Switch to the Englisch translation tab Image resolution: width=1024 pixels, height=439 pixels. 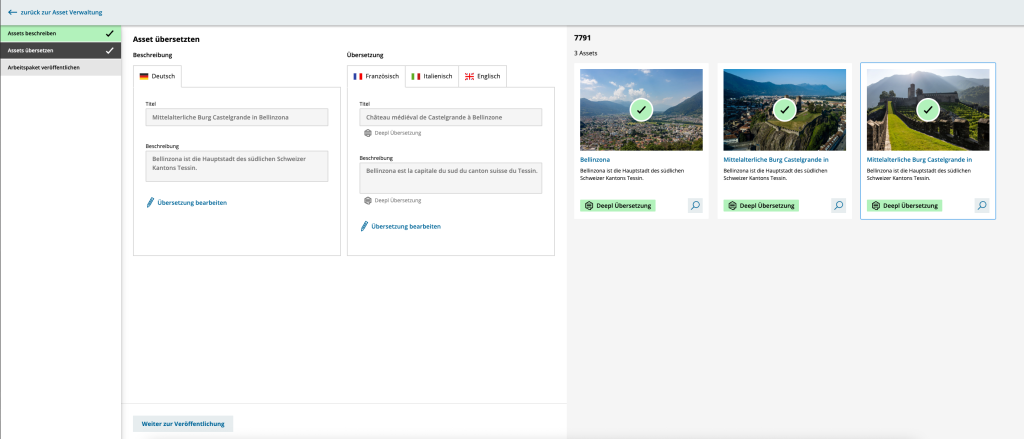(x=482, y=76)
